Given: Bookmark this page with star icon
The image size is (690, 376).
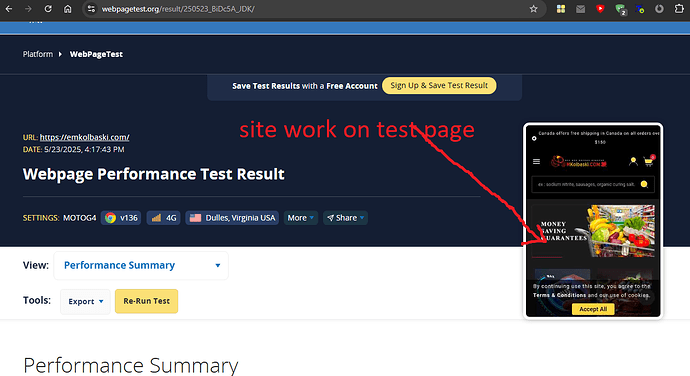Looking at the screenshot, I should 533,9.
